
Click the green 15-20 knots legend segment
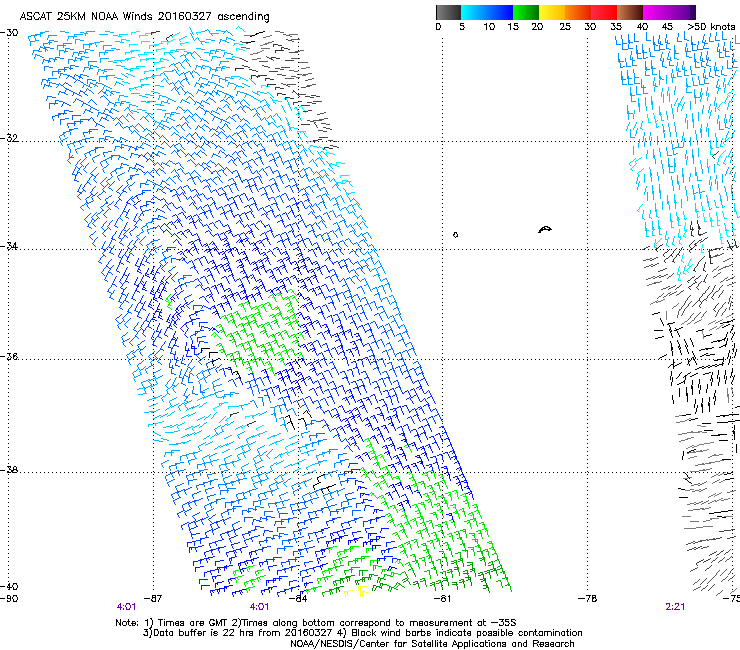526,12
